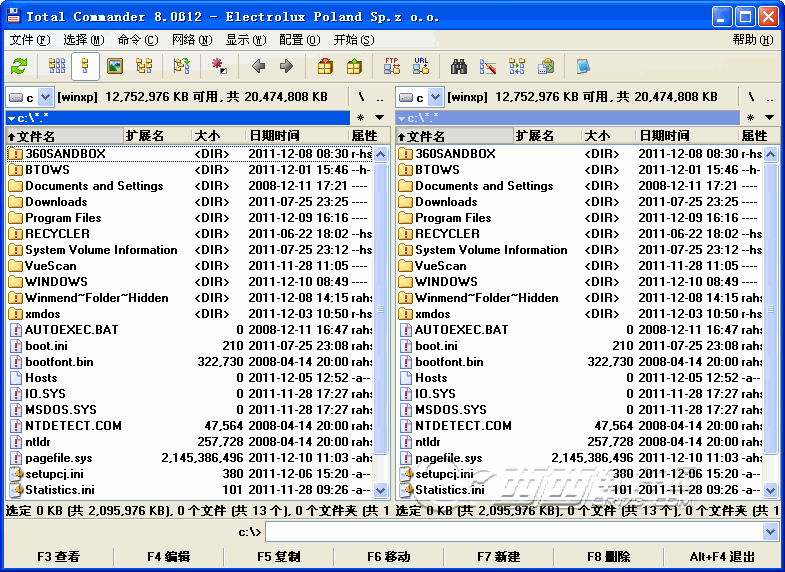Image resolution: width=785 pixels, height=572 pixels.
Task: Expand the command line history dropdown
Action: pyautogui.click(x=769, y=532)
